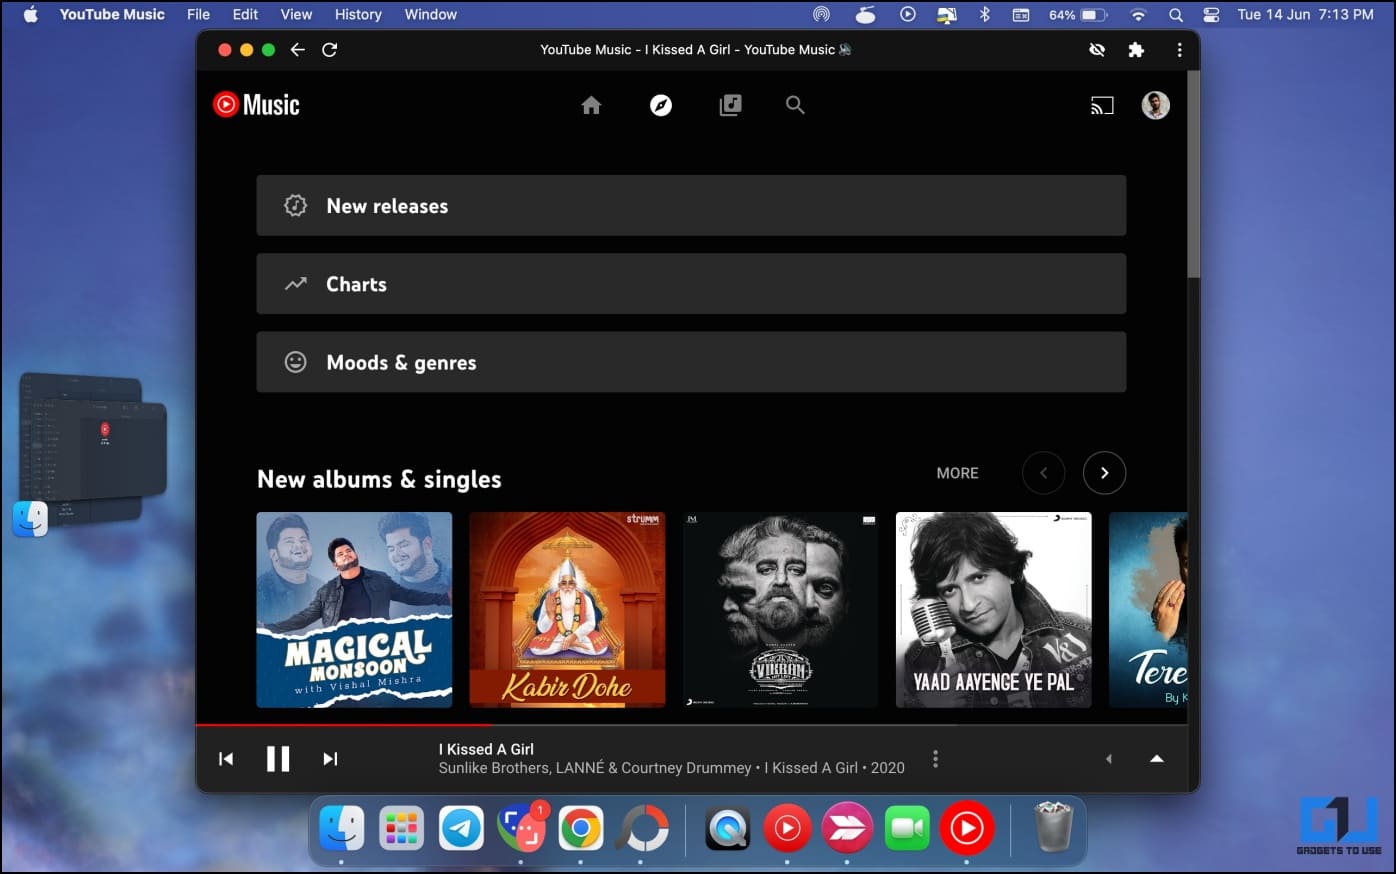Image resolution: width=1396 pixels, height=874 pixels.
Task: Click the YouTube Music logo
Action: 256,105
